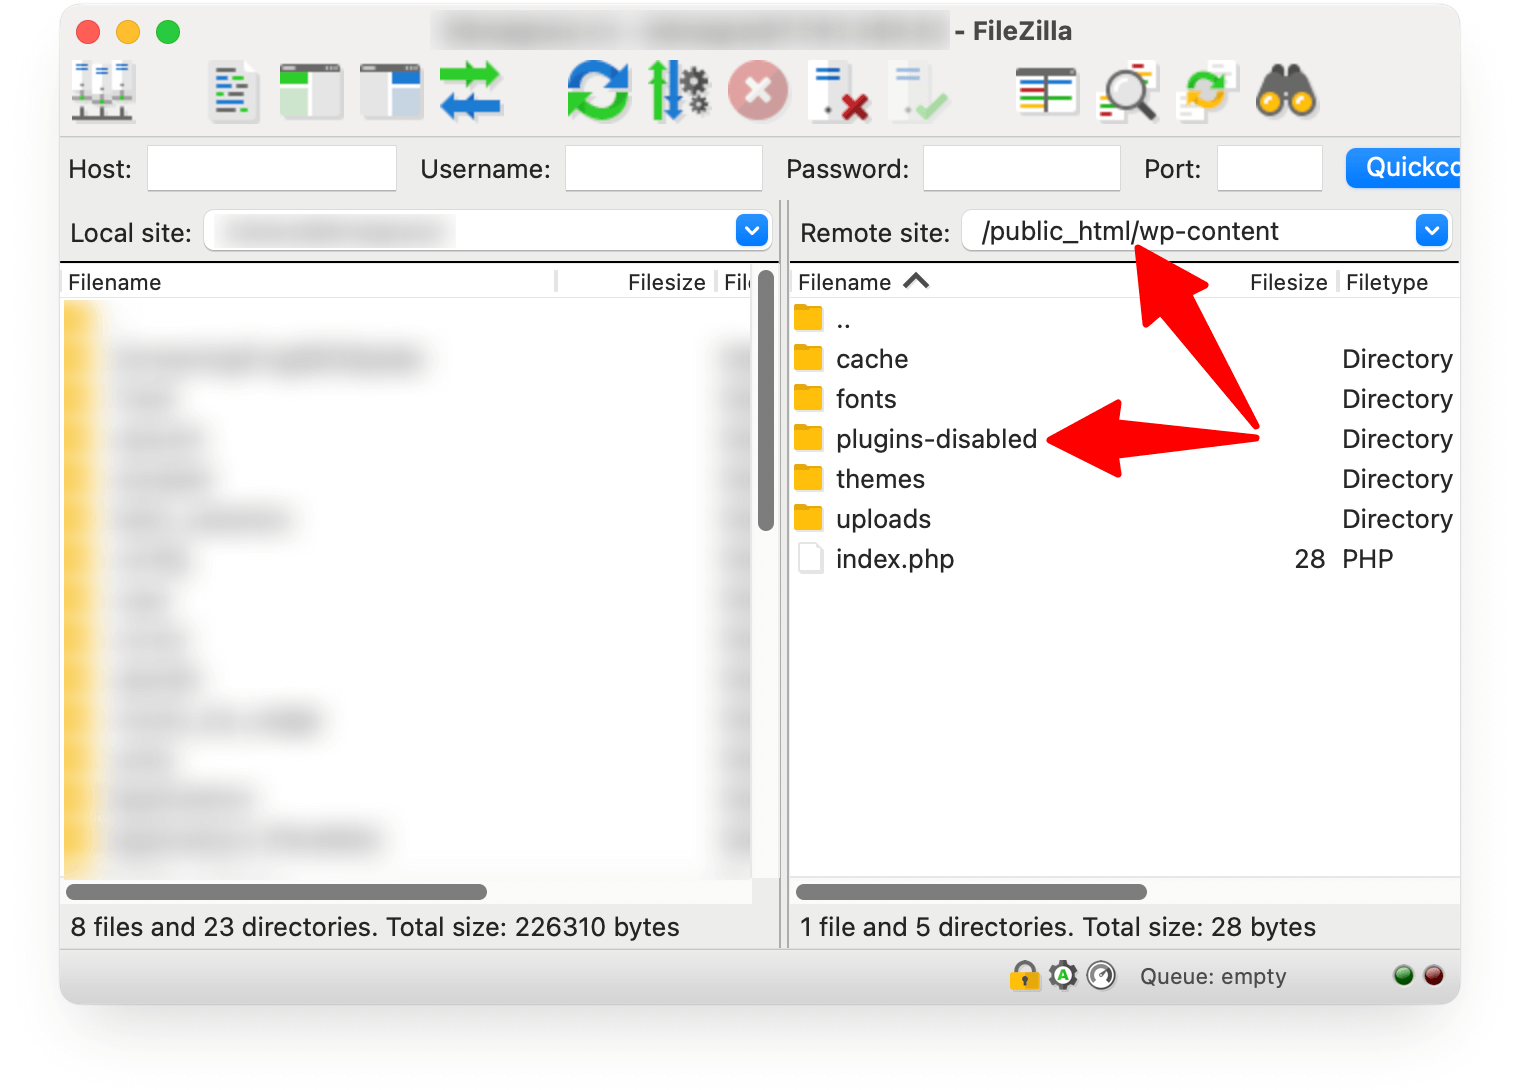Viewport: 1518px width, 1090px height.
Task: Click the '1 file and 5 directories' status text
Action: [1058, 927]
